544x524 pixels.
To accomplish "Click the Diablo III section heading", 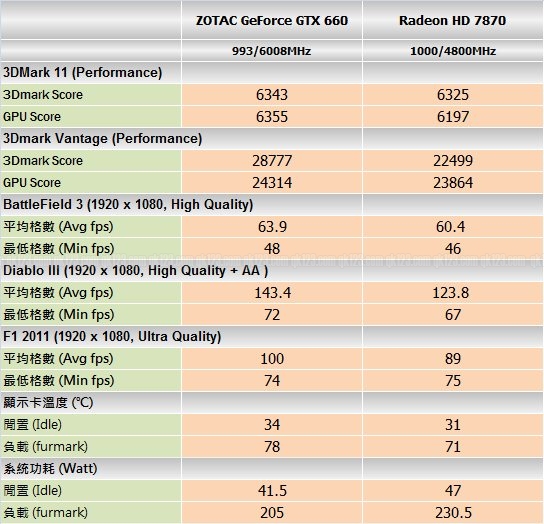I will 136,271.
